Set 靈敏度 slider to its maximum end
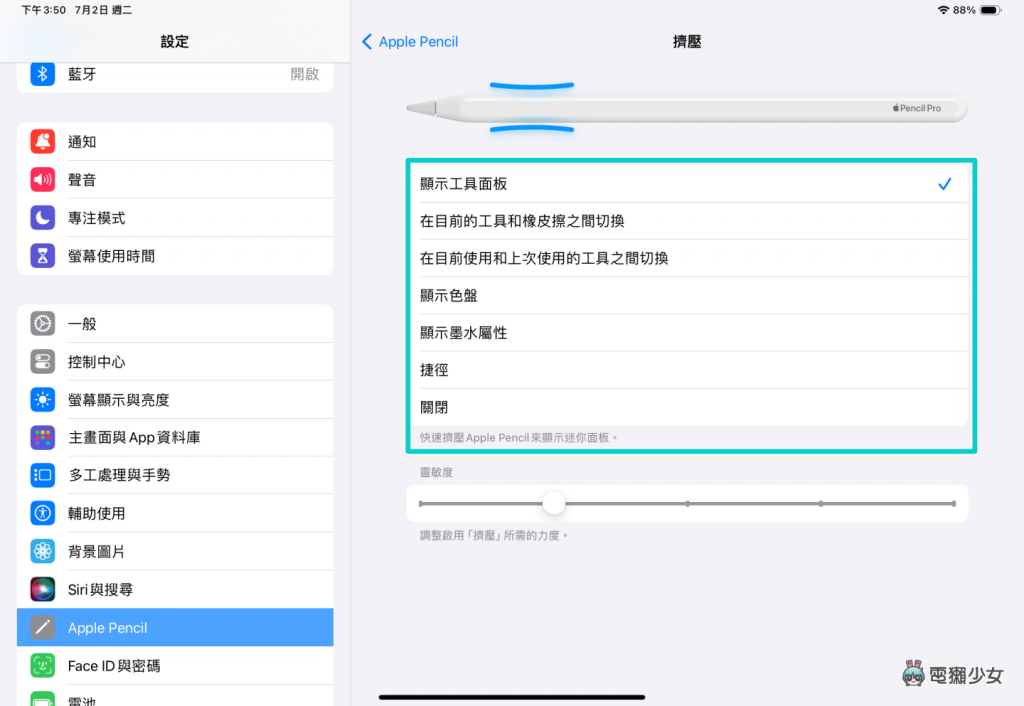Image resolution: width=1024 pixels, height=706 pixels. pos(954,504)
